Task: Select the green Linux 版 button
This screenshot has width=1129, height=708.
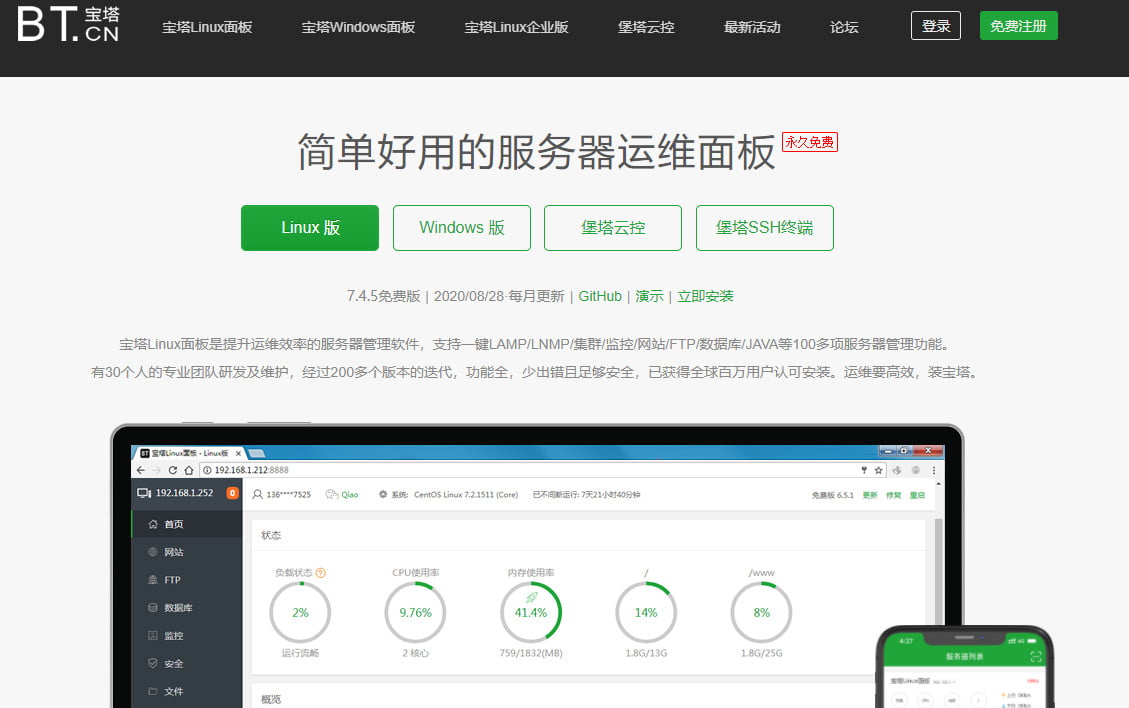Action: (x=310, y=228)
